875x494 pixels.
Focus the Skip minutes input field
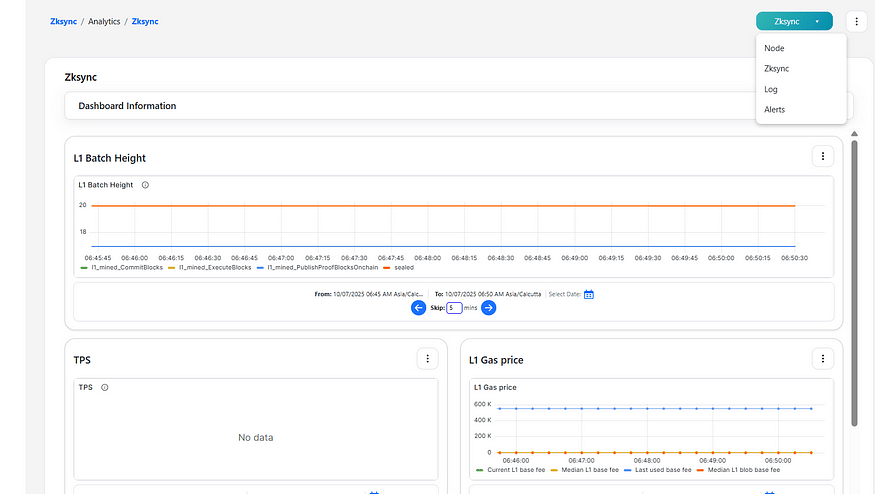454,308
